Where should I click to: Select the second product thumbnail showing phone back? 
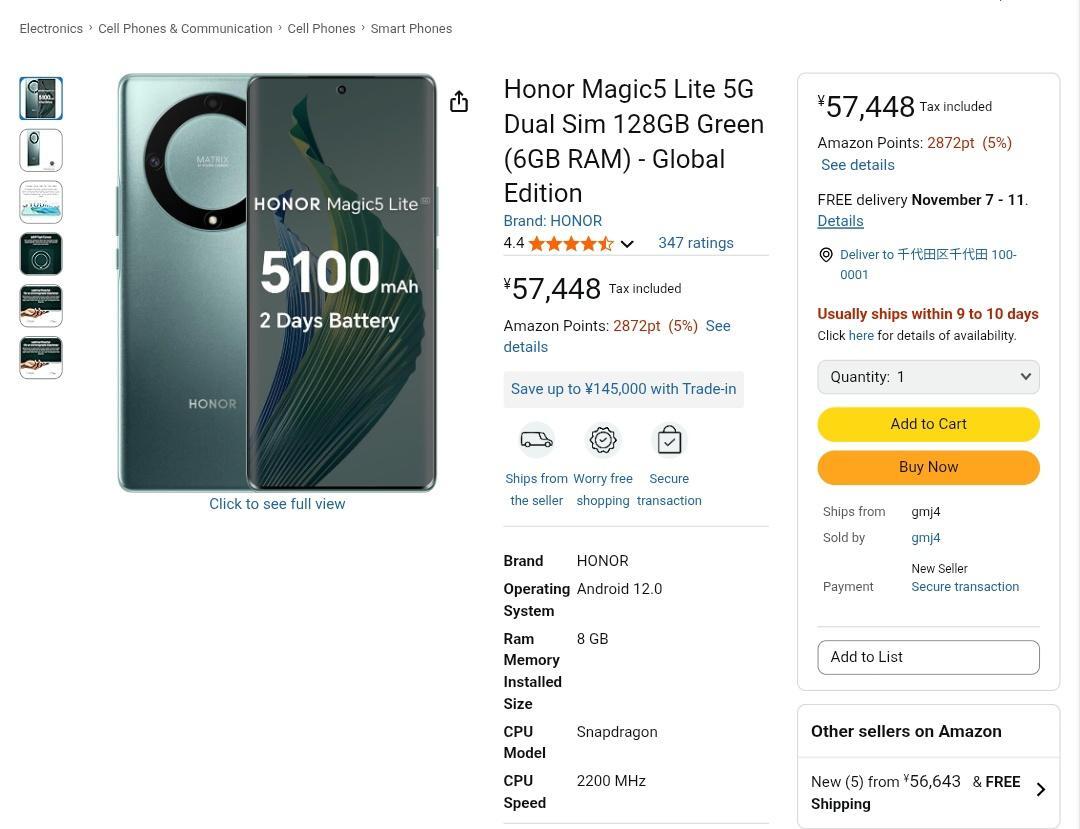(x=41, y=150)
